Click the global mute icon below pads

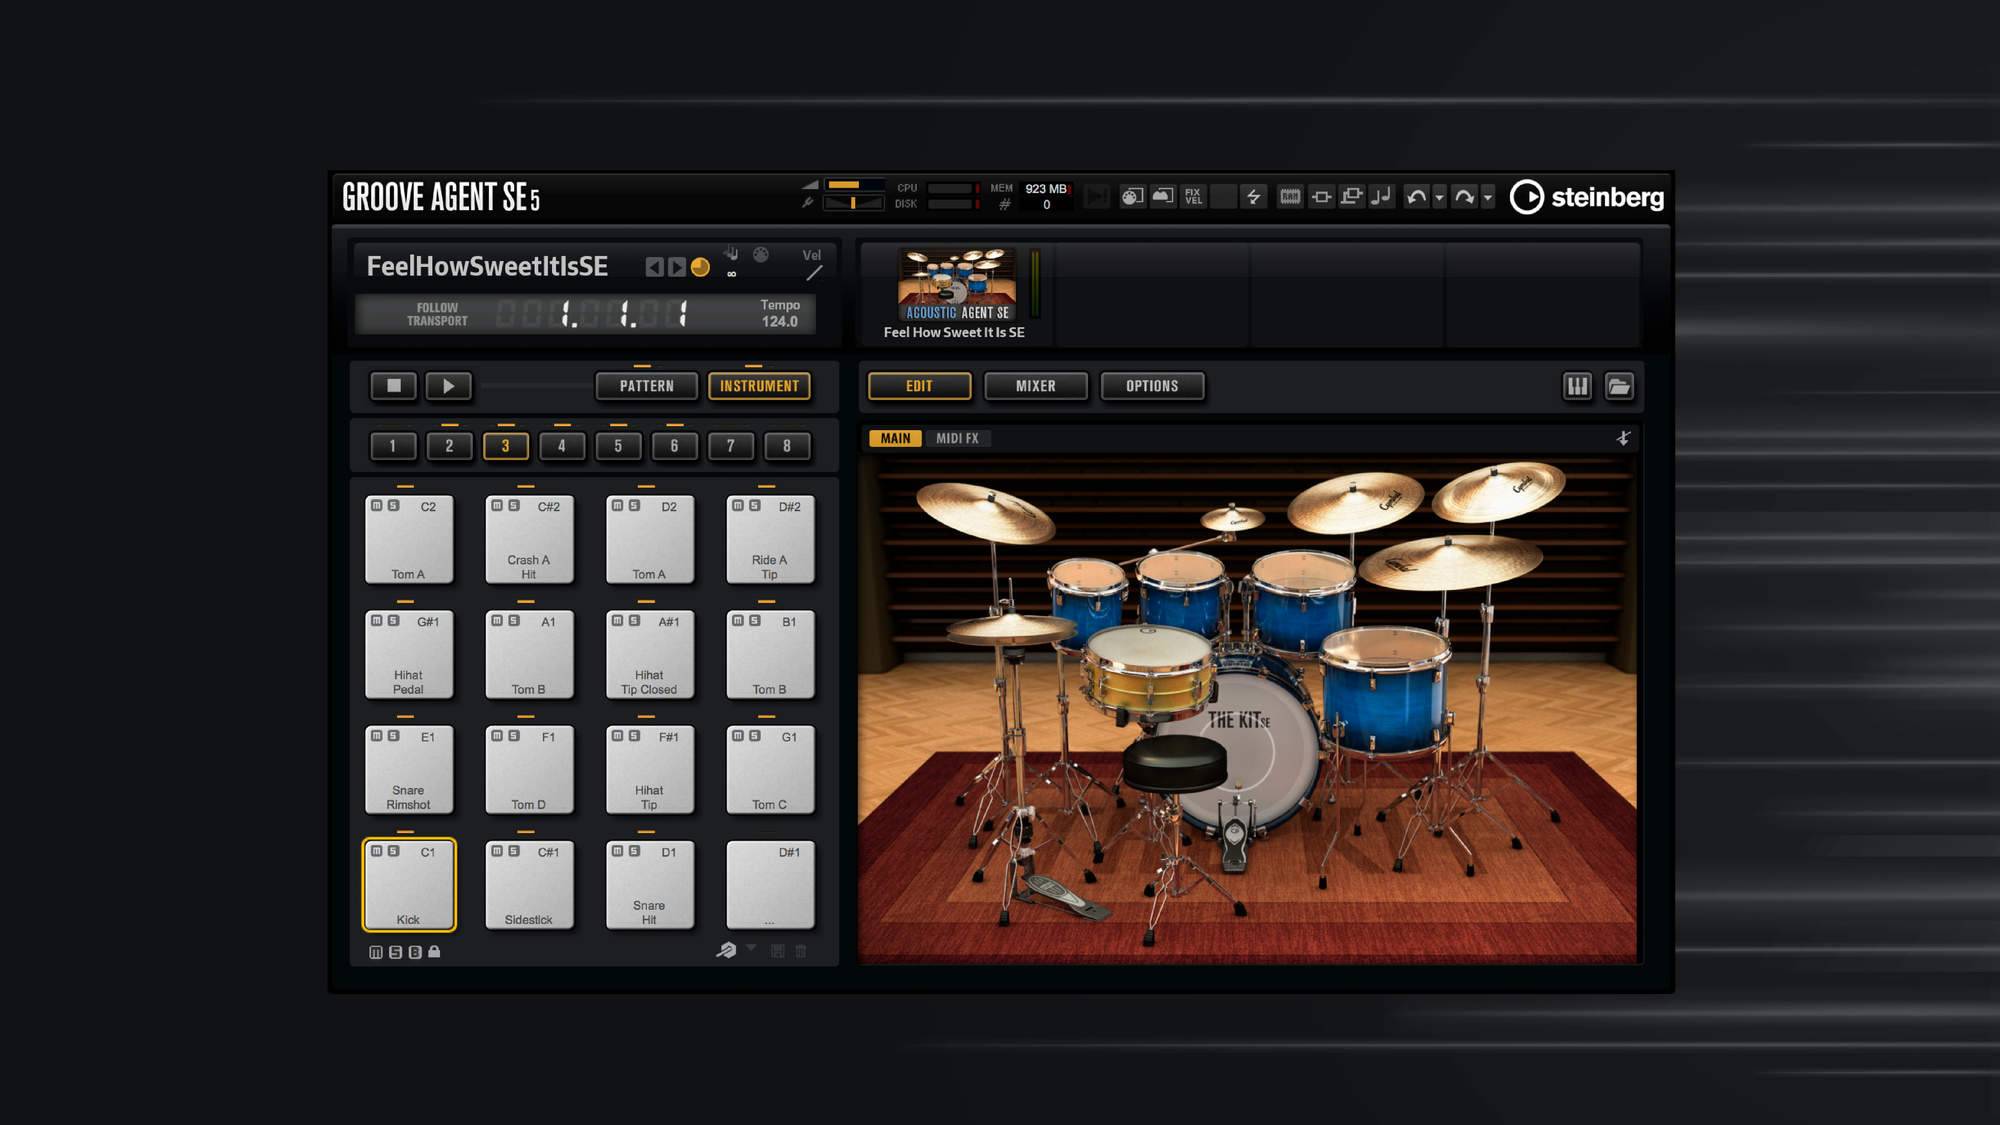tap(376, 952)
